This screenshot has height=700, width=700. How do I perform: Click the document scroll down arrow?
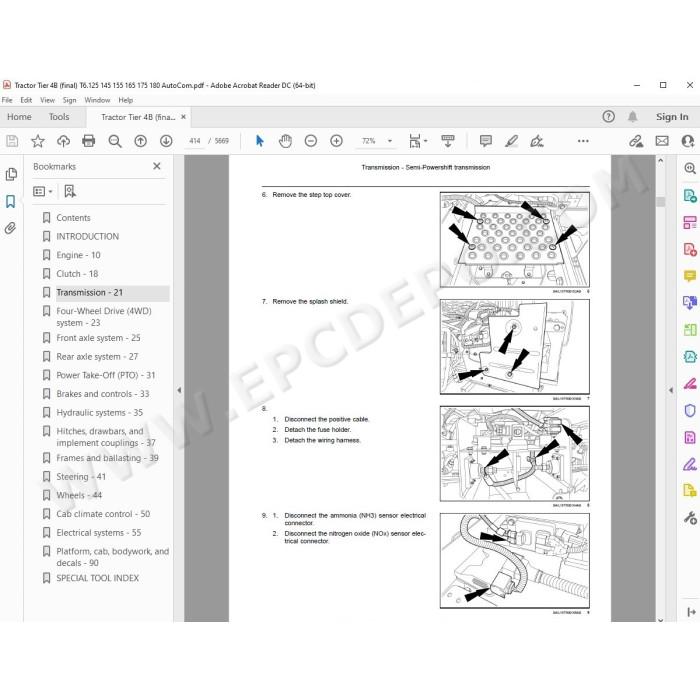[x=661, y=619]
